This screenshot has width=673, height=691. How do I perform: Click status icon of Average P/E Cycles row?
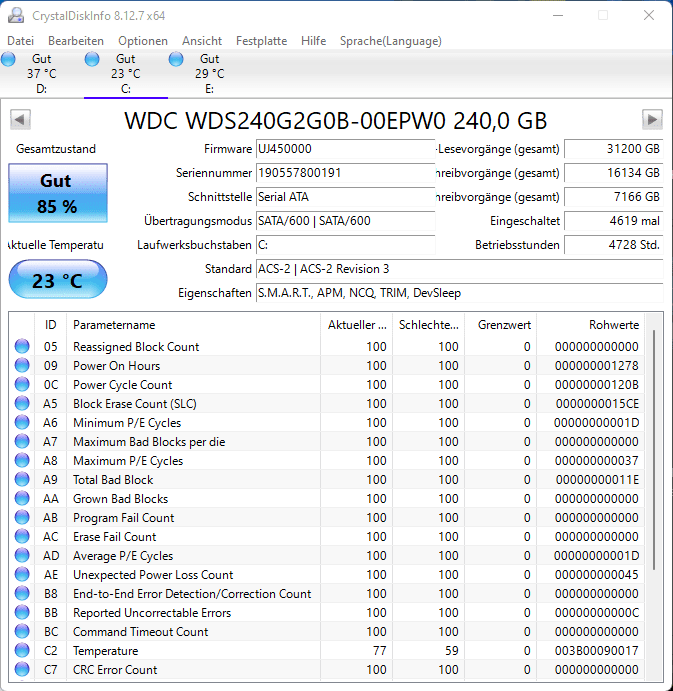tap(22, 555)
